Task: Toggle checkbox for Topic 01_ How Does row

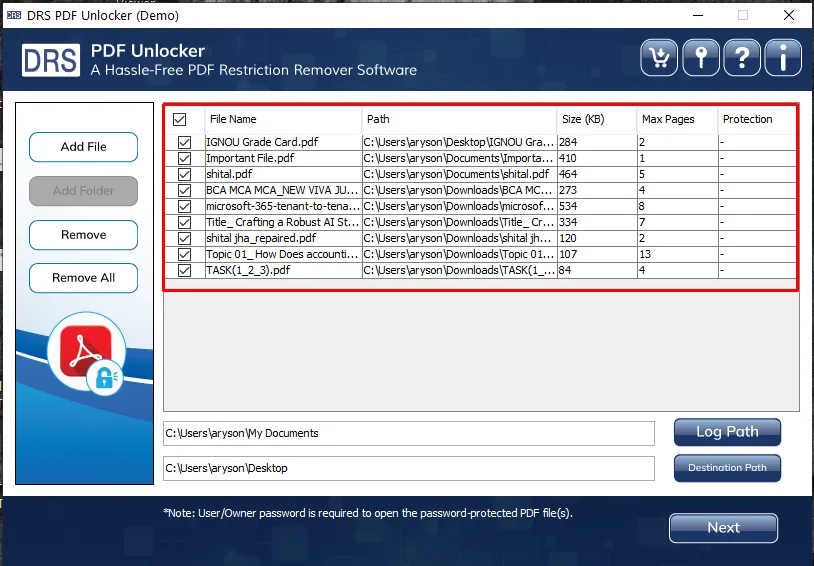Action: coord(184,254)
